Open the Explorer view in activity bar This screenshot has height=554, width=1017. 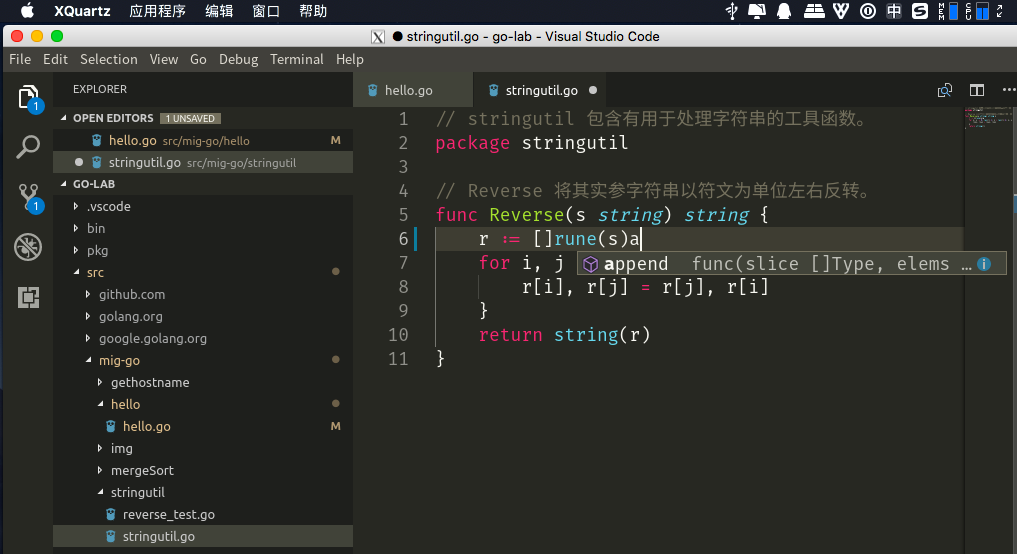pos(28,97)
